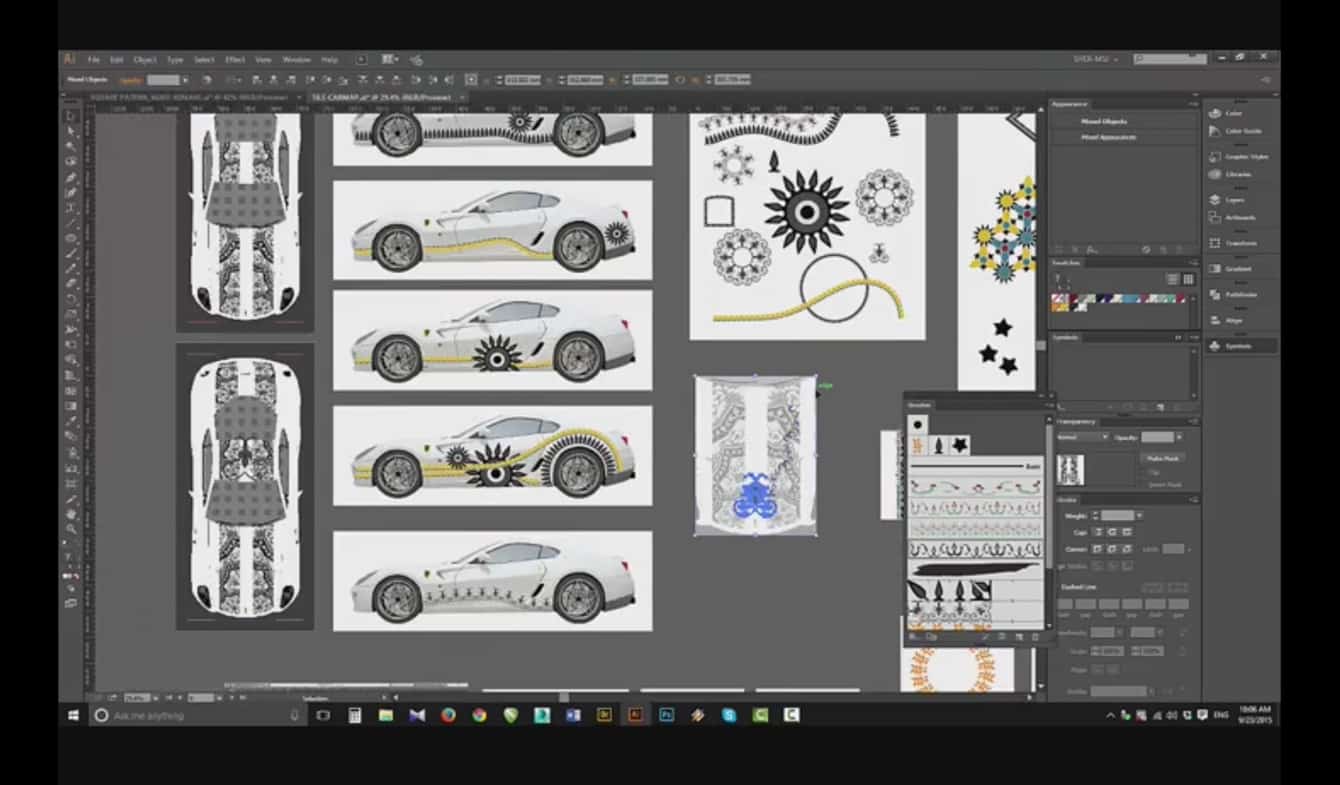The image size is (1340, 785).
Task: Open the Object menu
Action: (145, 59)
